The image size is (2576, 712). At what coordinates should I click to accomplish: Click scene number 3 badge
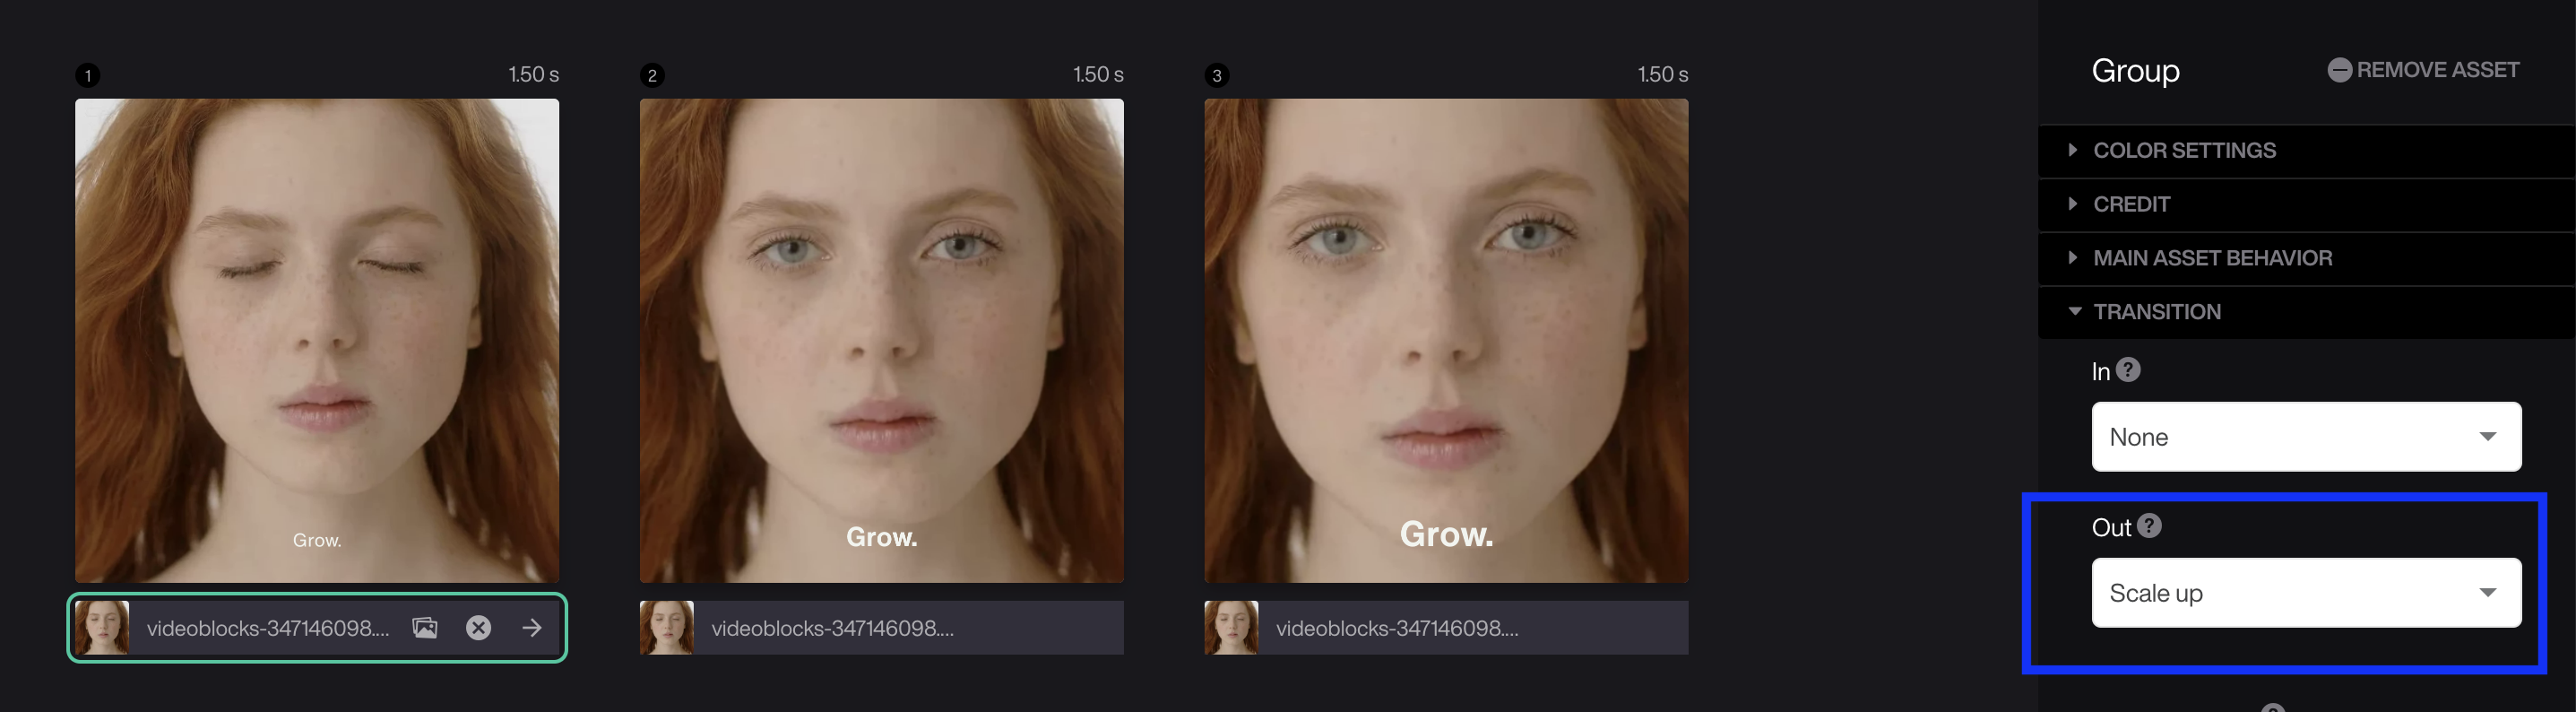1217,75
